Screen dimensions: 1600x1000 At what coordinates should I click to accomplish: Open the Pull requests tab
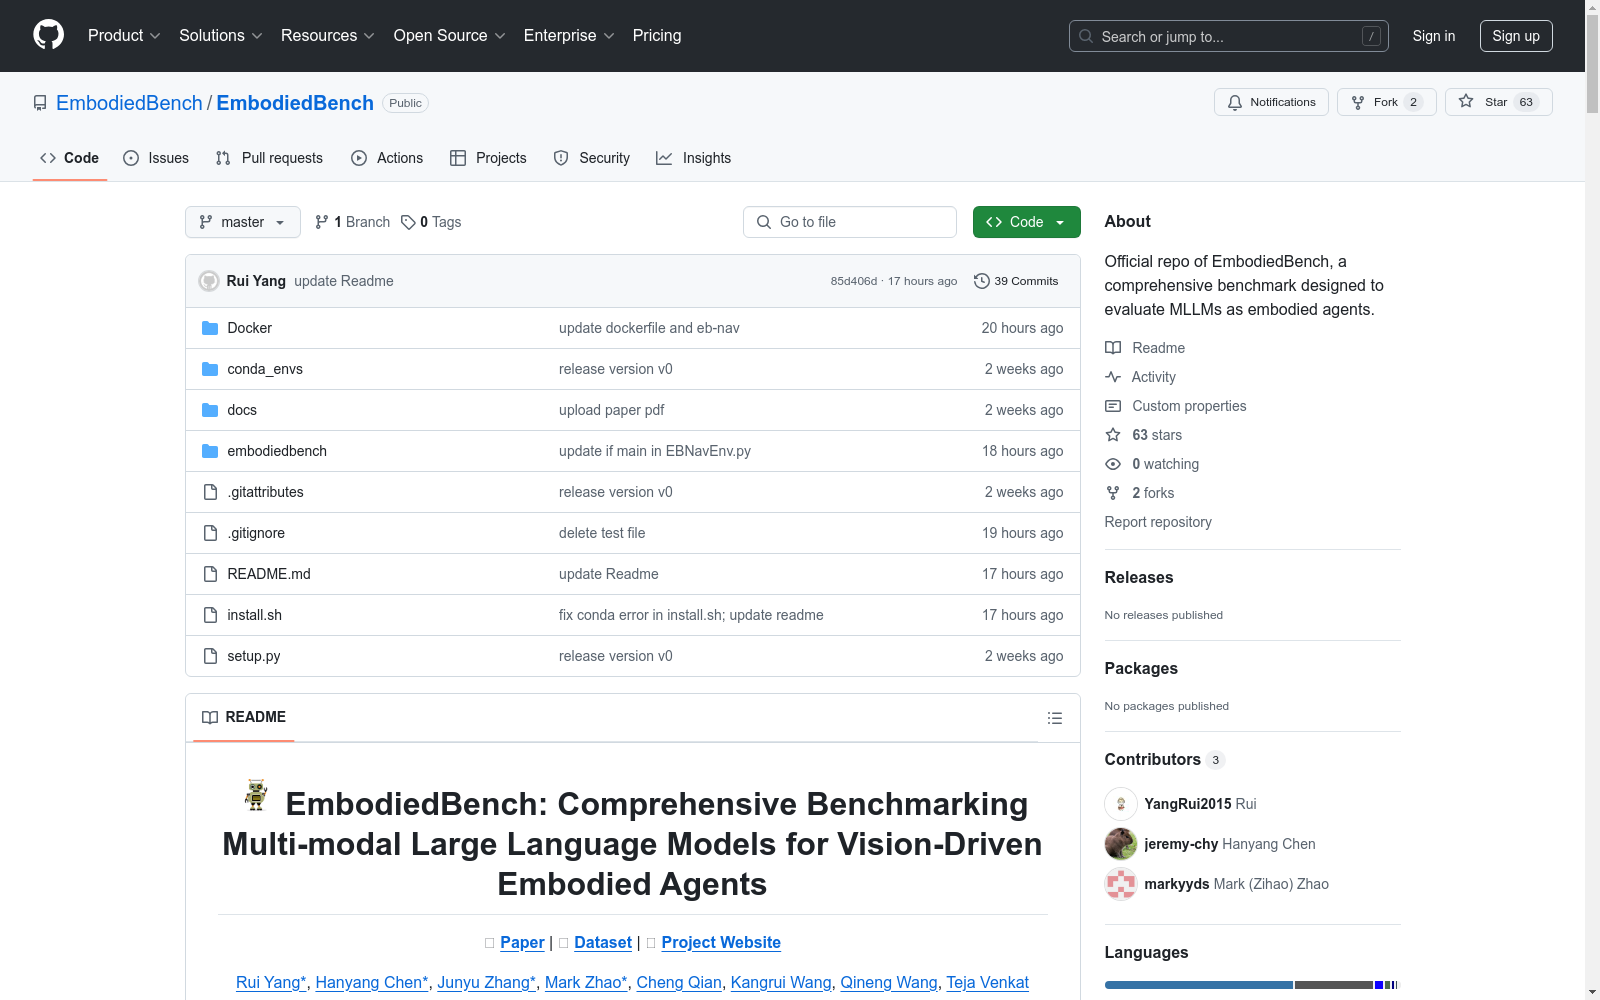[x=269, y=158]
